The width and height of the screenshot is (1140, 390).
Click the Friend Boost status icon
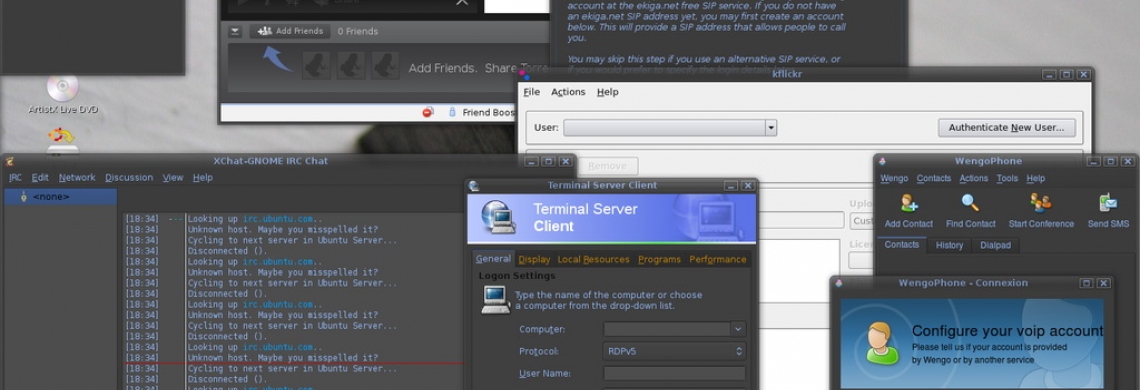[x=452, y=112]
